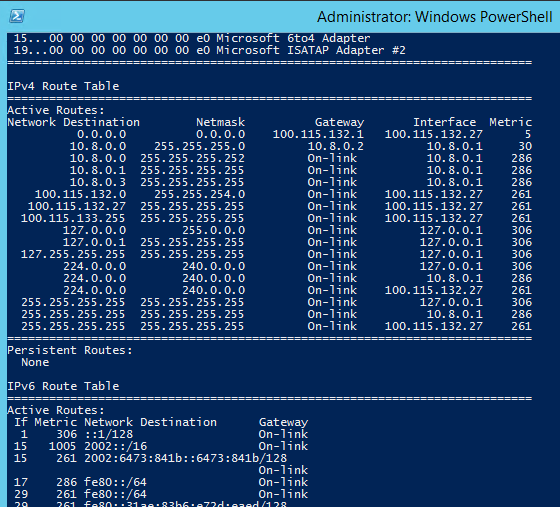Click the 'Network Destination' column header
560x507 pixels.
click(x=74, y=122)
